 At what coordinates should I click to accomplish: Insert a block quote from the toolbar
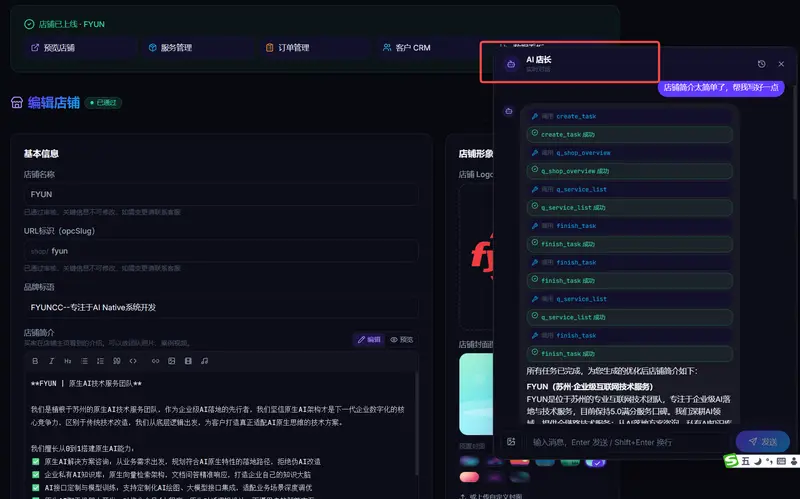click(x=117, y=361)
